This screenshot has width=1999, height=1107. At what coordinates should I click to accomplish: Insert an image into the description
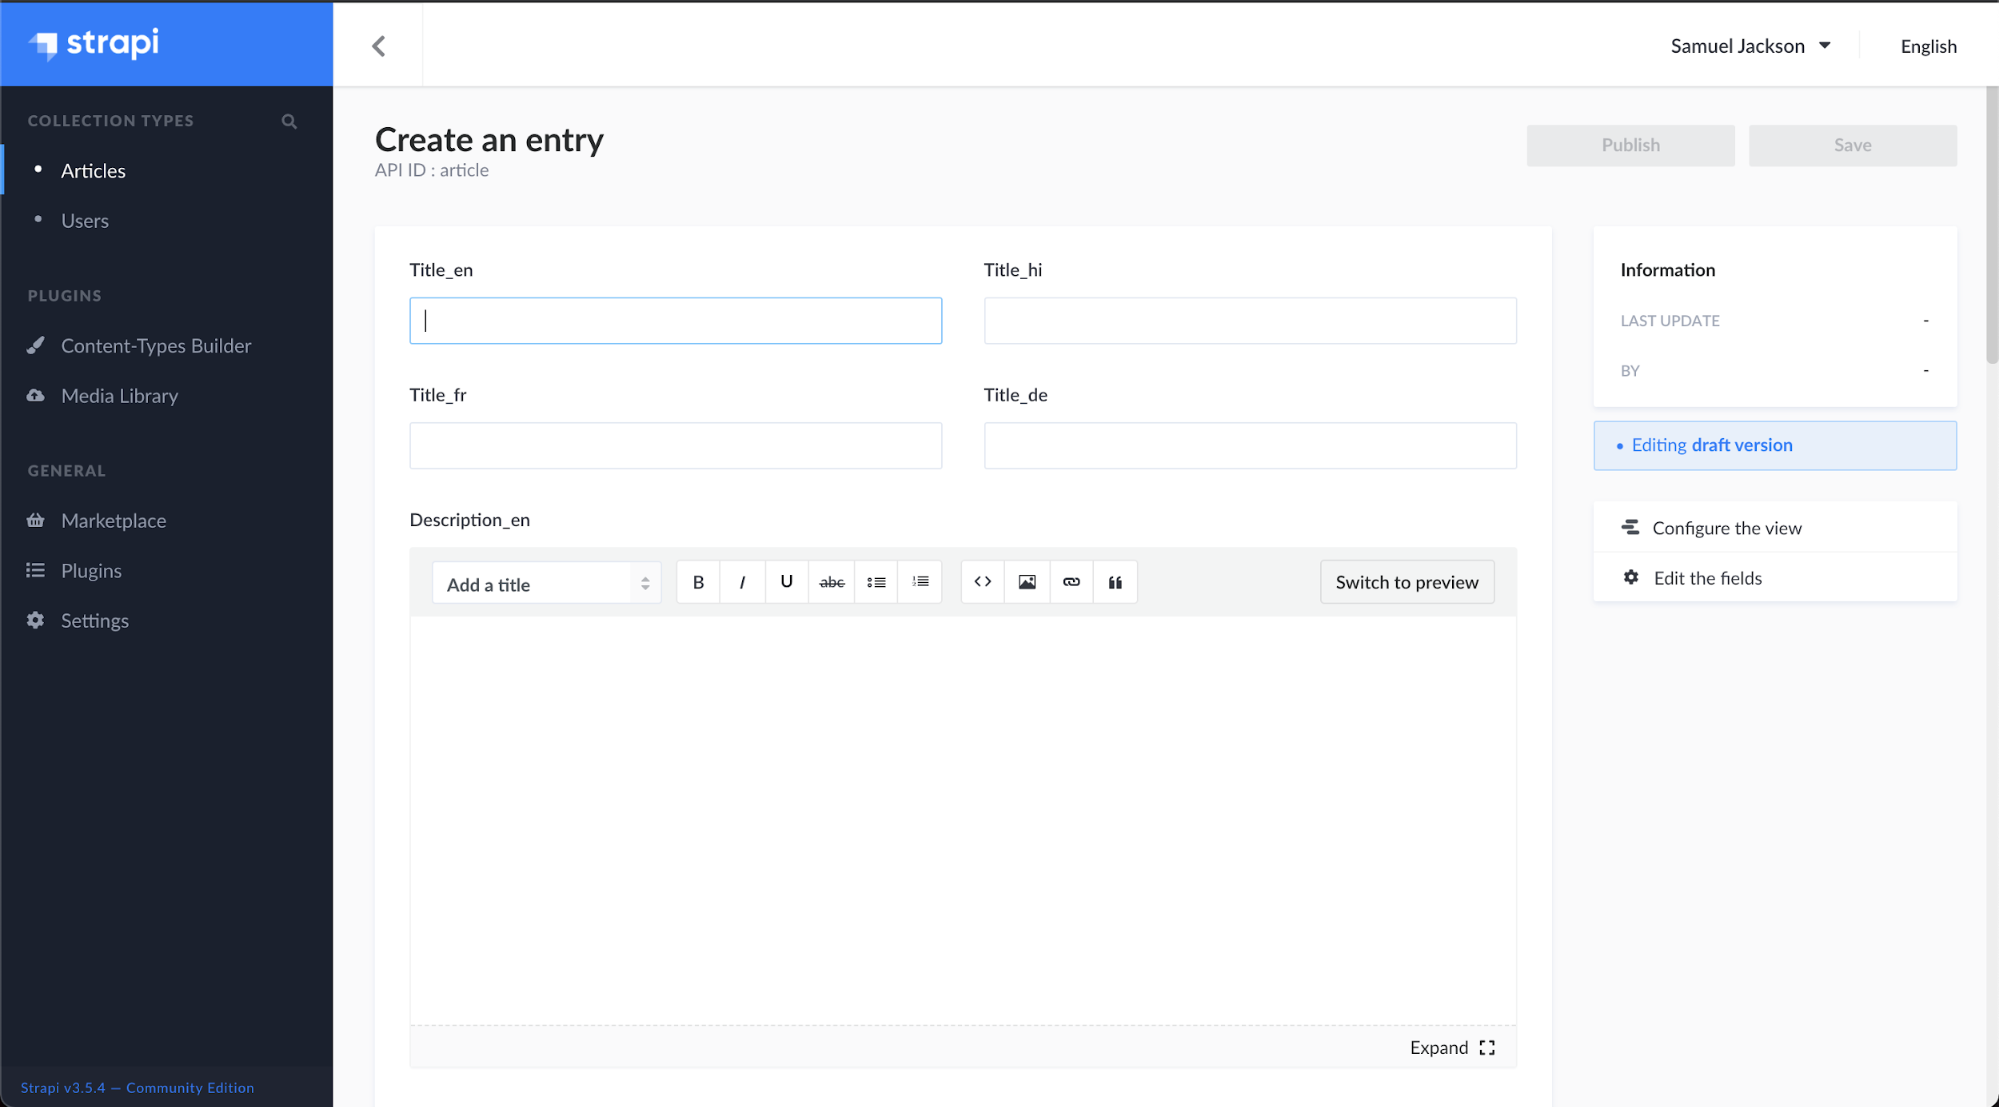(x=1026, y=582)
